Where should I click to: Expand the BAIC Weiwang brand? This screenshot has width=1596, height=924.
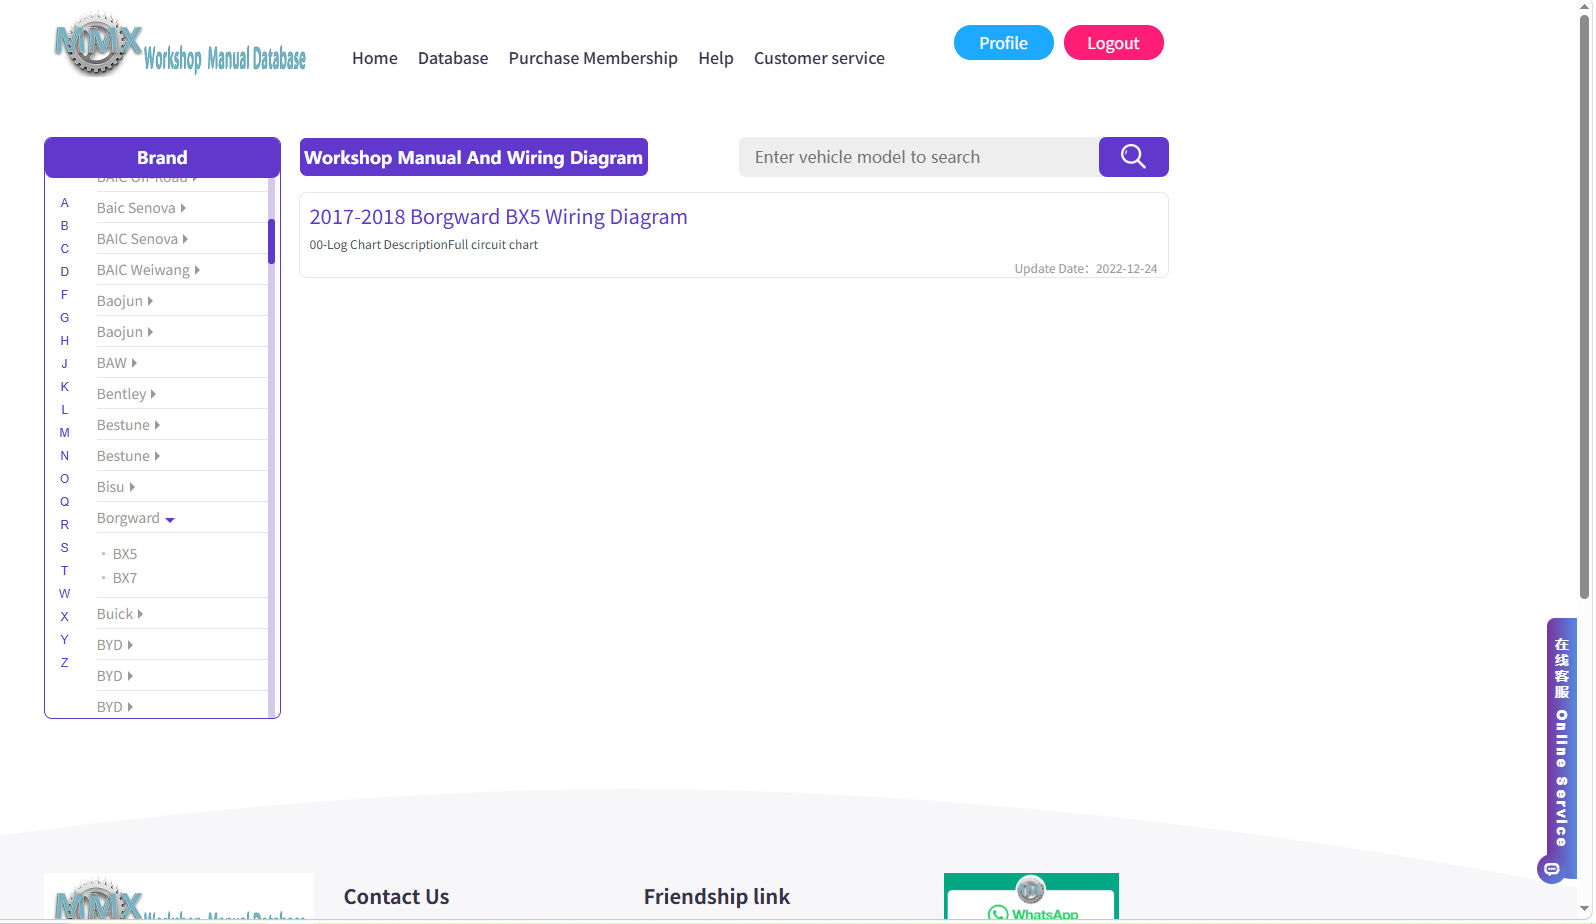148,270
